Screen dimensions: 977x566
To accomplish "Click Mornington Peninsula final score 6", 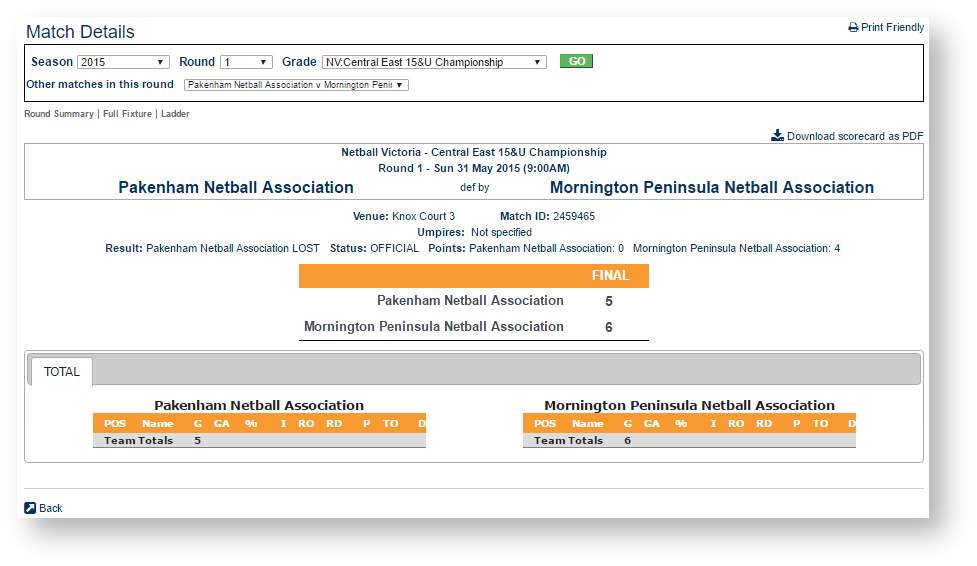I will tap(609, 327).
